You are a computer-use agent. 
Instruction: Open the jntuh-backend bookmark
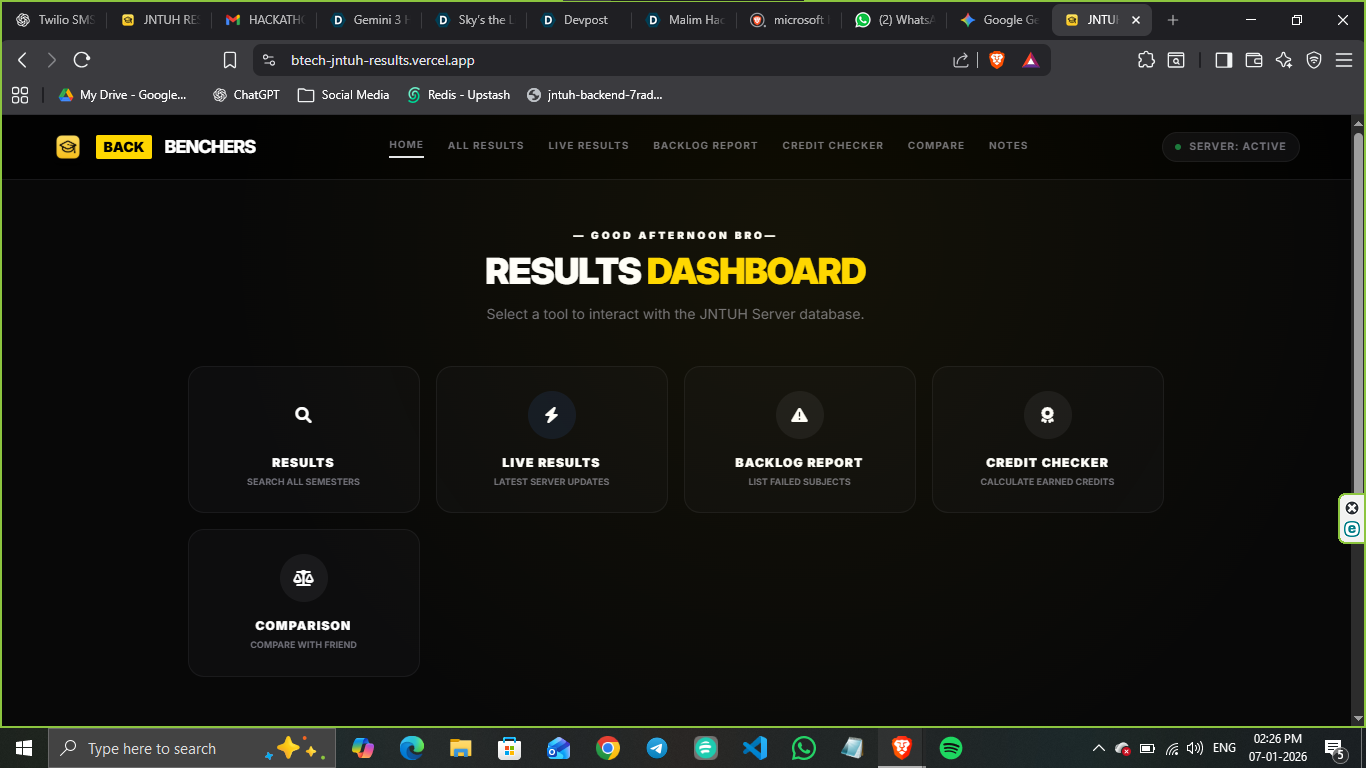pyautogui.click(x=595, y=95)
